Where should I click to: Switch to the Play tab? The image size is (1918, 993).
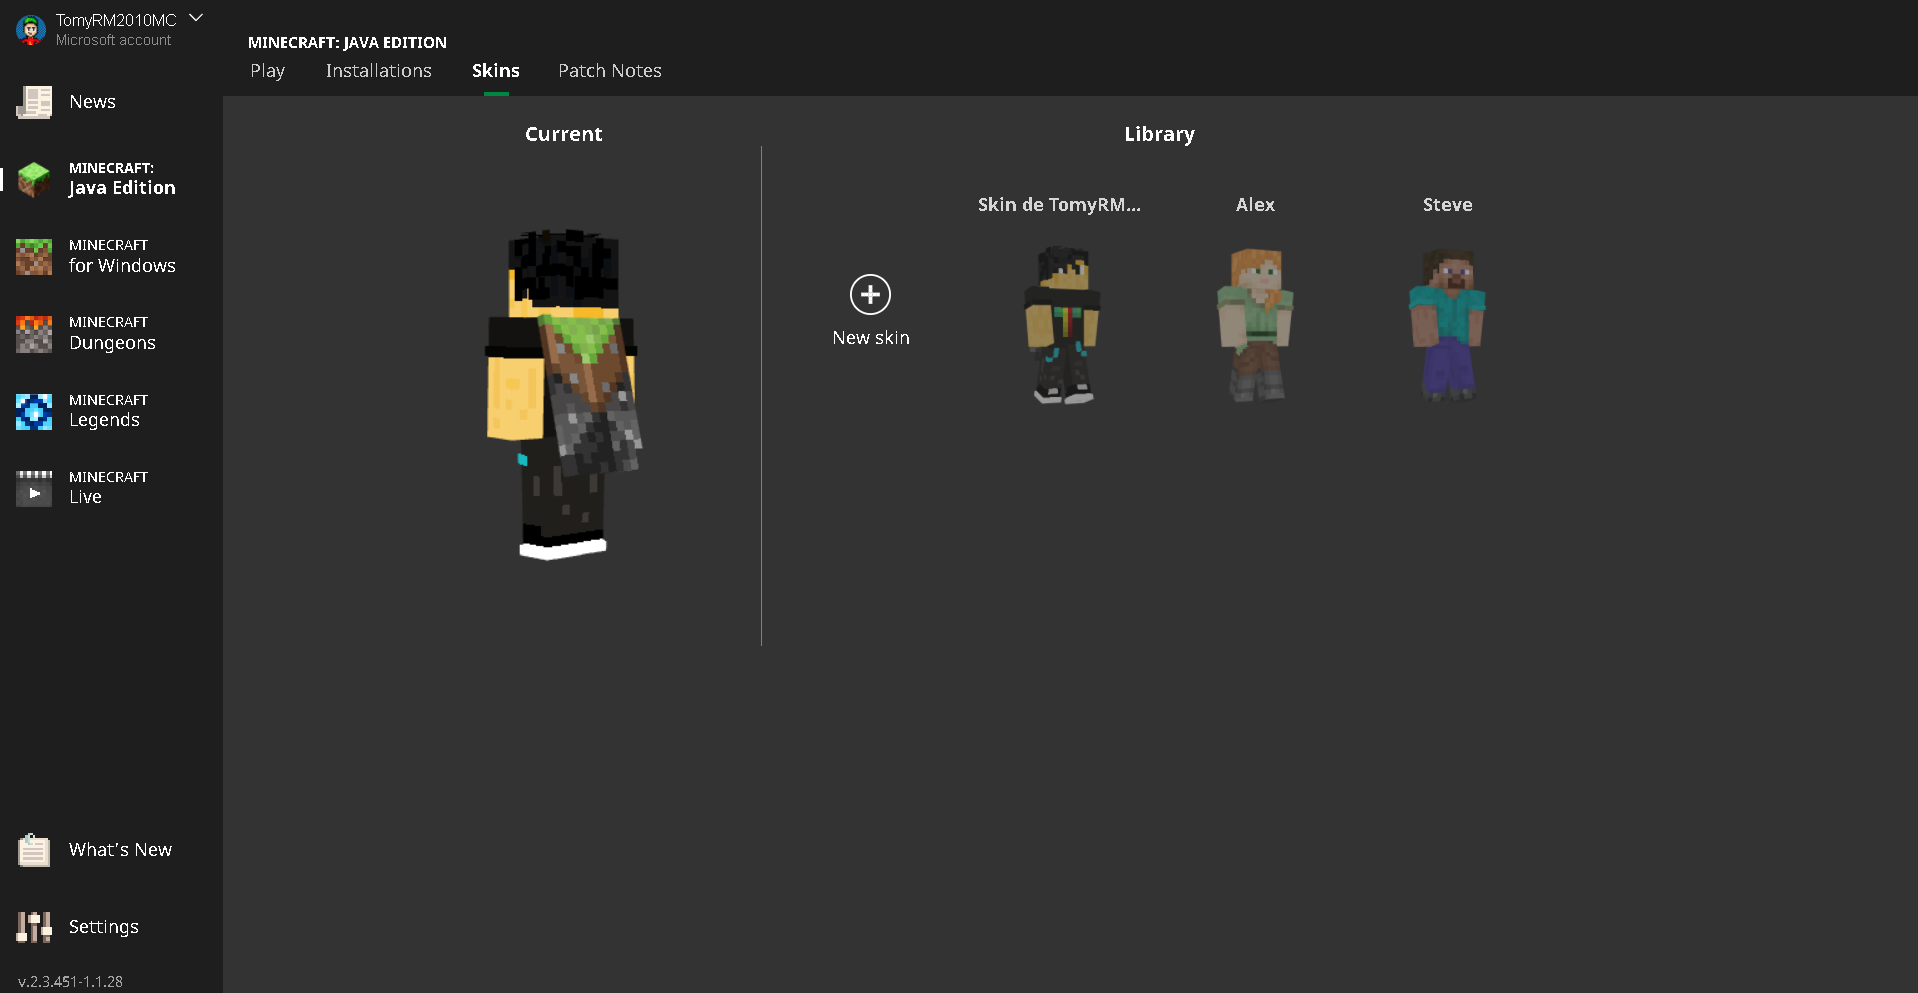point(268,71)
